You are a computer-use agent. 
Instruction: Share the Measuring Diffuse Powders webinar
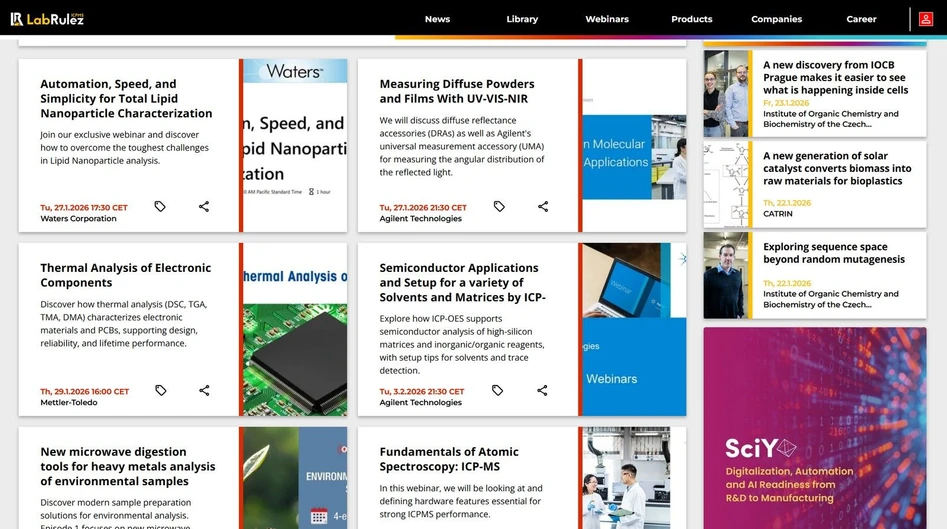click(543, 207)
